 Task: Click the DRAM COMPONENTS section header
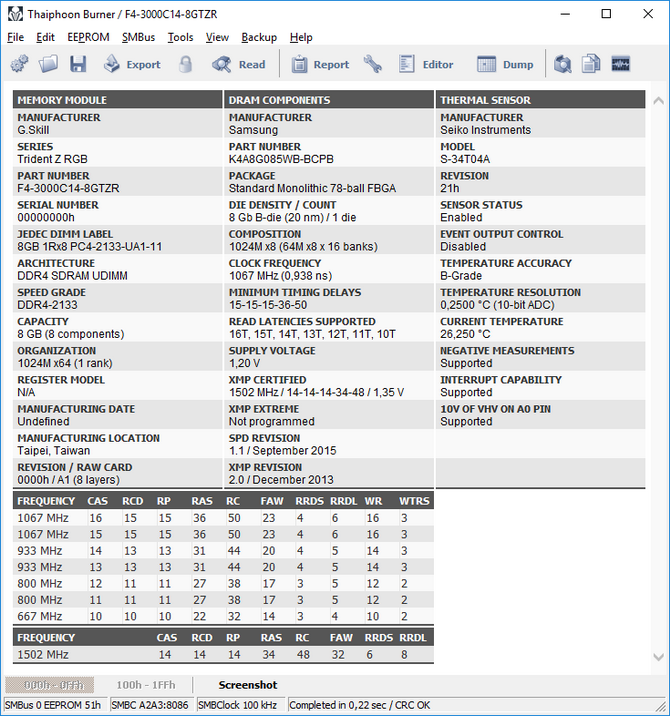(x=328, y=100)
